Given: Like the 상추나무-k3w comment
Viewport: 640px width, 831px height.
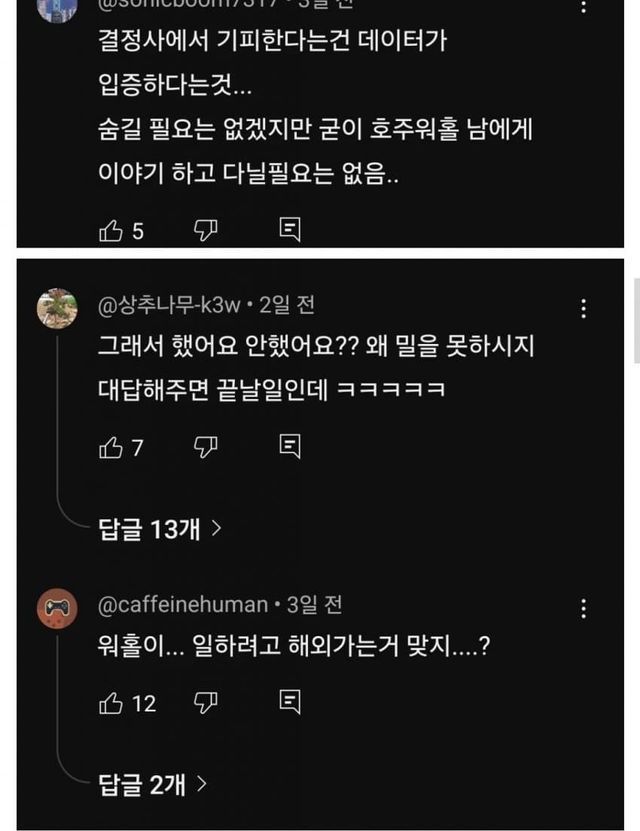Looking at the screenshot, I should click(x=109, y=447).
